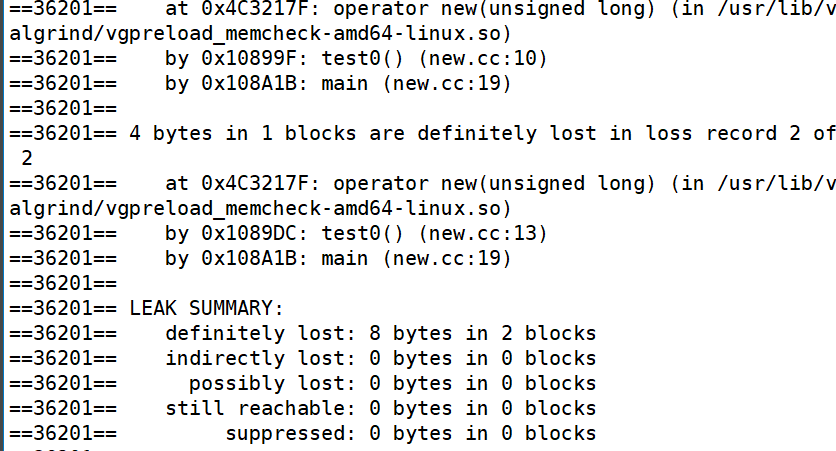The height and width of the screenshot is (451, 836).
Task: Click the 'indirectly lost:' summary label
Action: point(260,359)
